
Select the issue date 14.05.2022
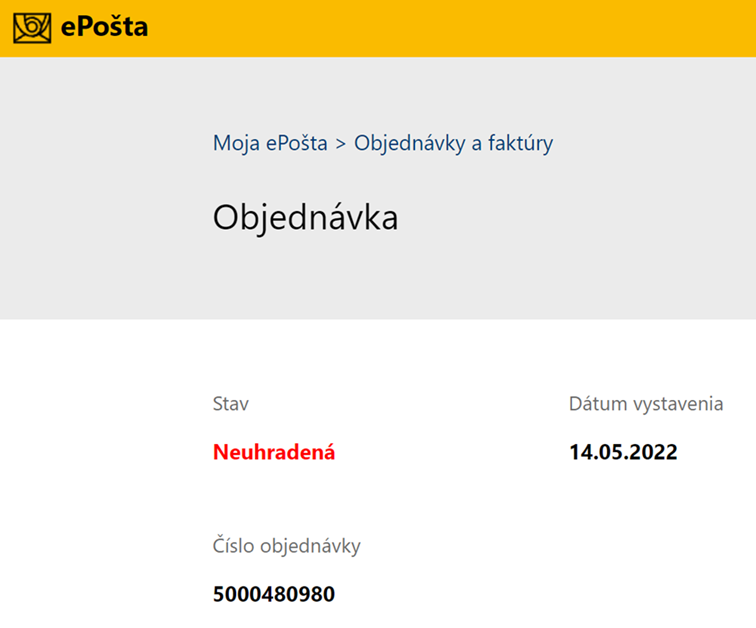623,452
